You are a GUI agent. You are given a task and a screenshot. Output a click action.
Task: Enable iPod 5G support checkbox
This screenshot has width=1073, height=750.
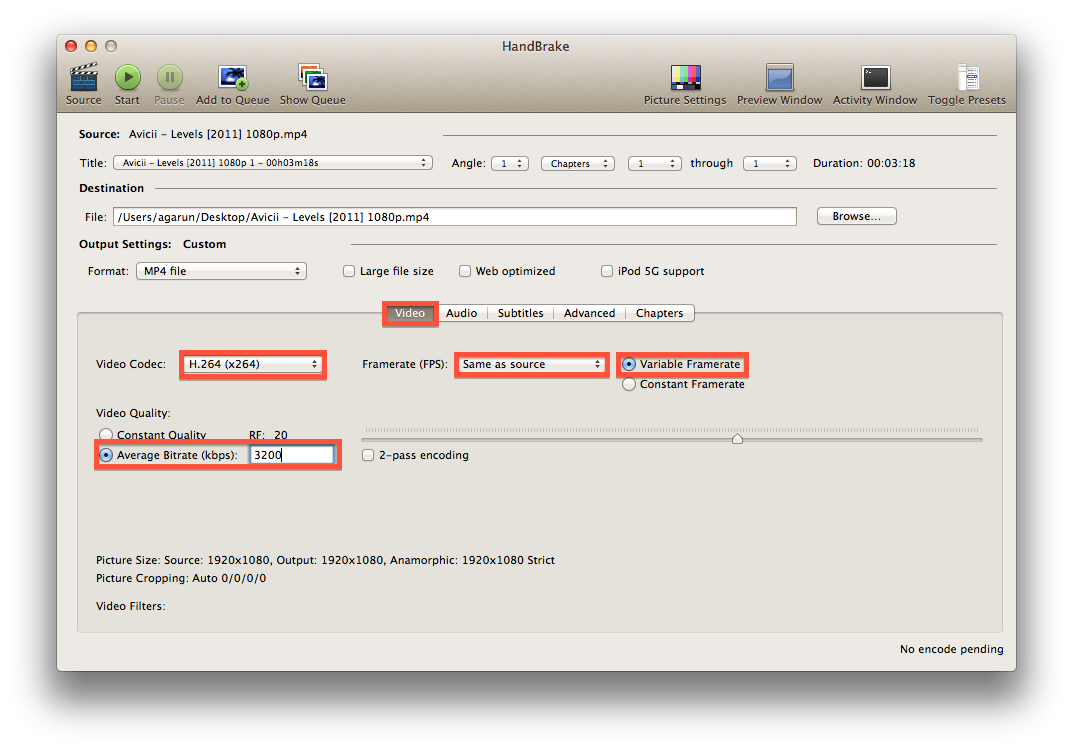[606, 271]
